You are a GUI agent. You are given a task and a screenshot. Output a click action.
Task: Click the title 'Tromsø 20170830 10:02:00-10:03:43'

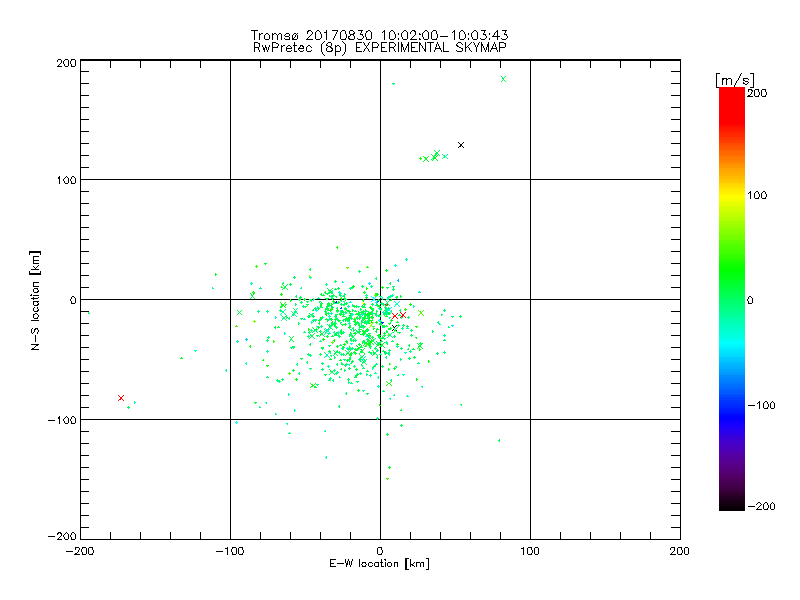pos(379,35)
